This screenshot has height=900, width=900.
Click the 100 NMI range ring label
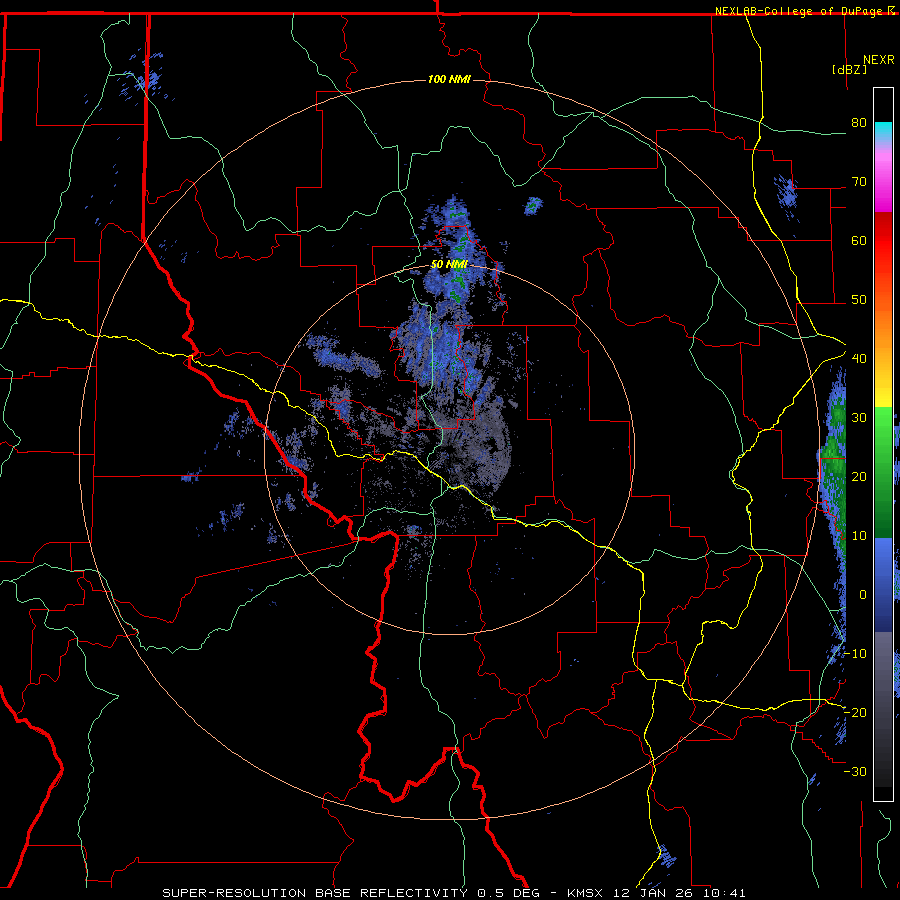tap(449, 79)
